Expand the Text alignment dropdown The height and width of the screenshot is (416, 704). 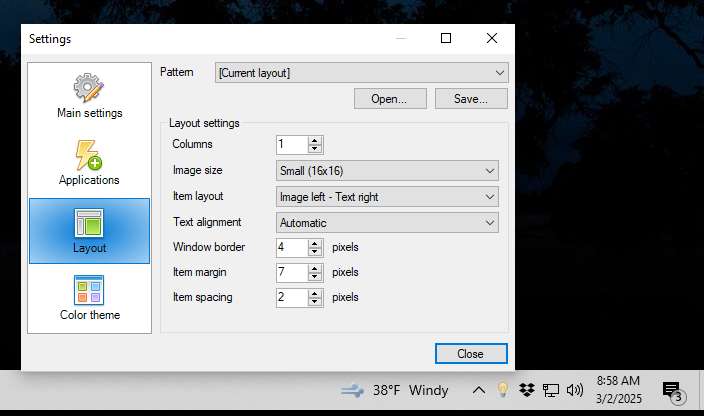(x=387, y=223)
